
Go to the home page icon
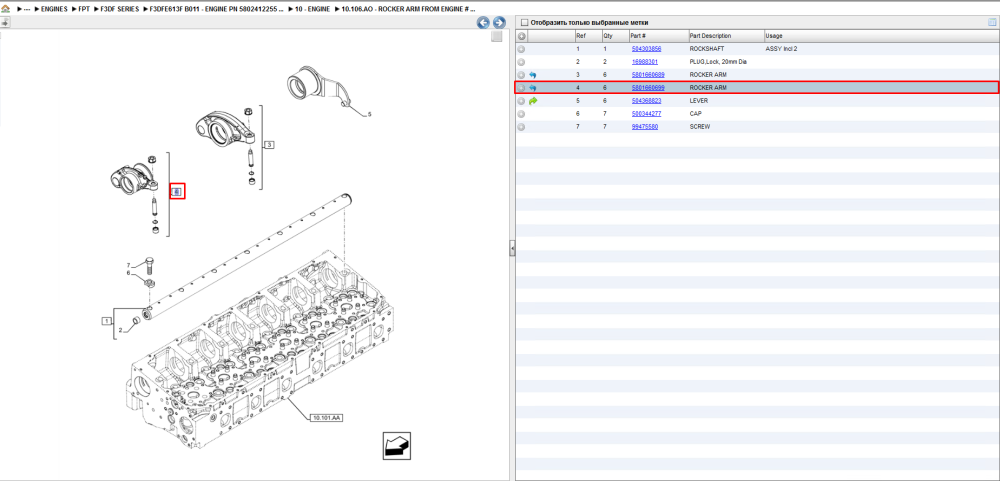point(5,9)
